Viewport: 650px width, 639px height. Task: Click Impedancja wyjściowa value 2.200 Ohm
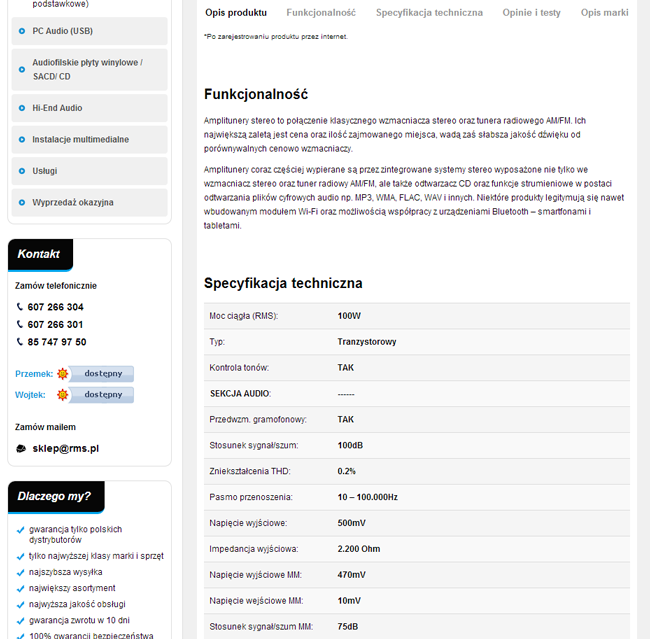click(359, 549)
